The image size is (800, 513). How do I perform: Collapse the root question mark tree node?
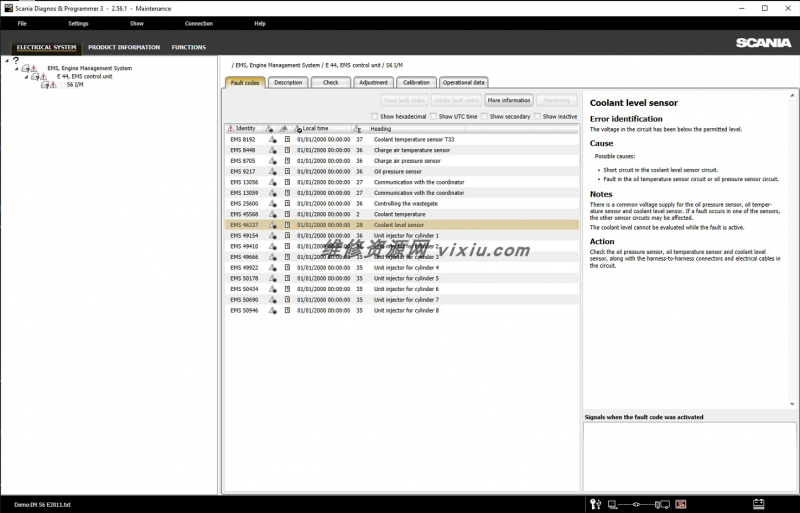7,60
